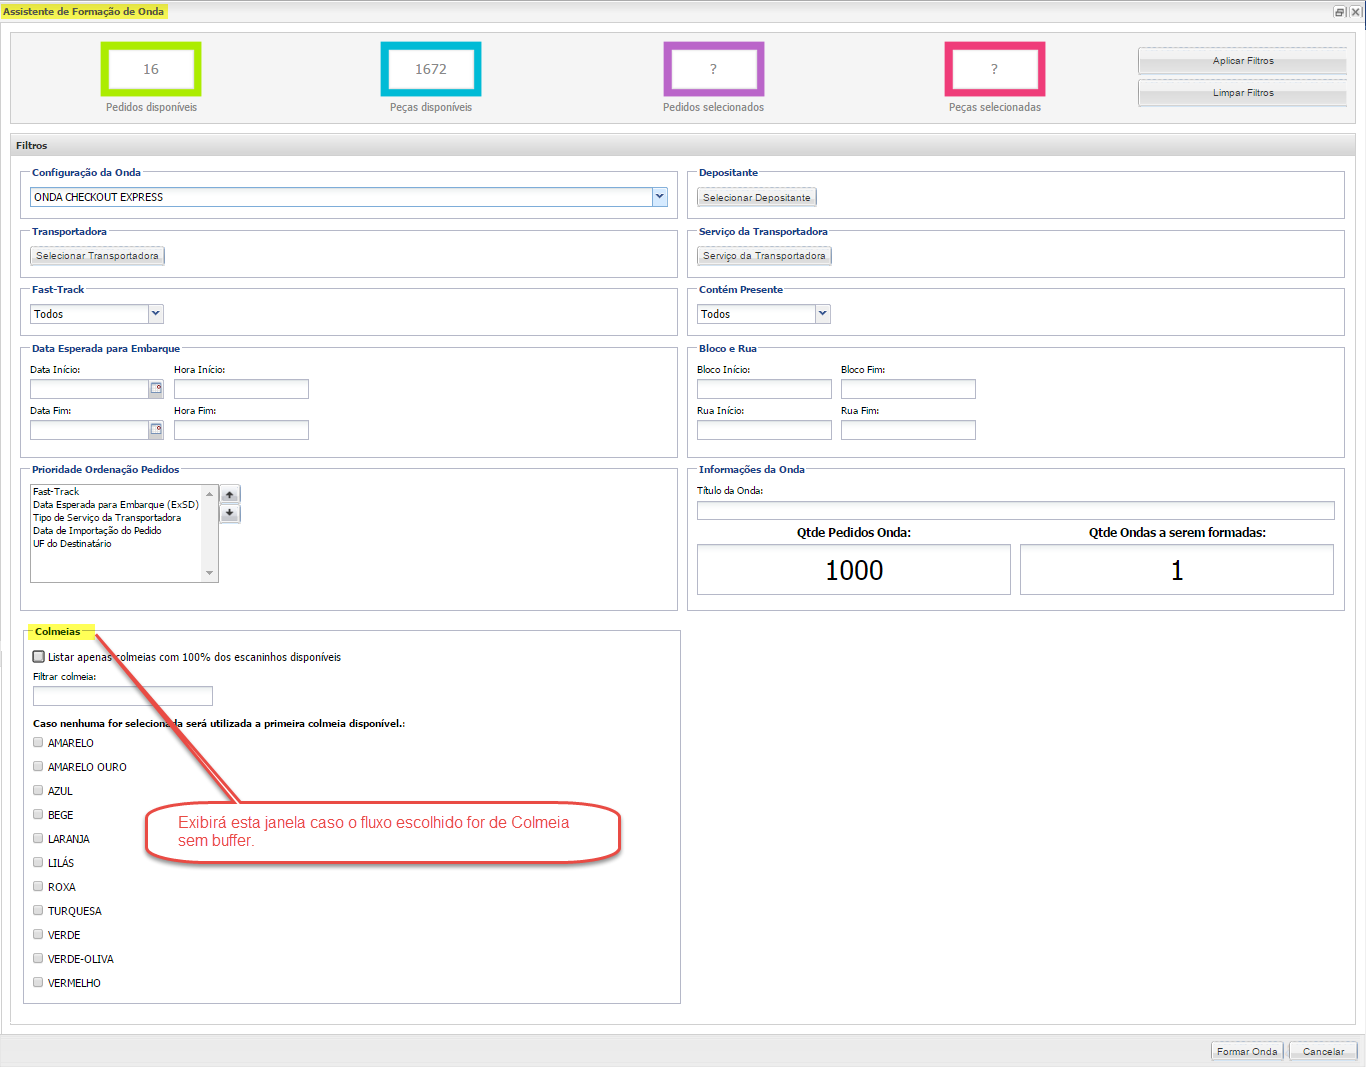This screenshot has width=1370, height=1074.
Task: Focus the Data Início date field
Action: pyautogui.click(x=90, y=389)
